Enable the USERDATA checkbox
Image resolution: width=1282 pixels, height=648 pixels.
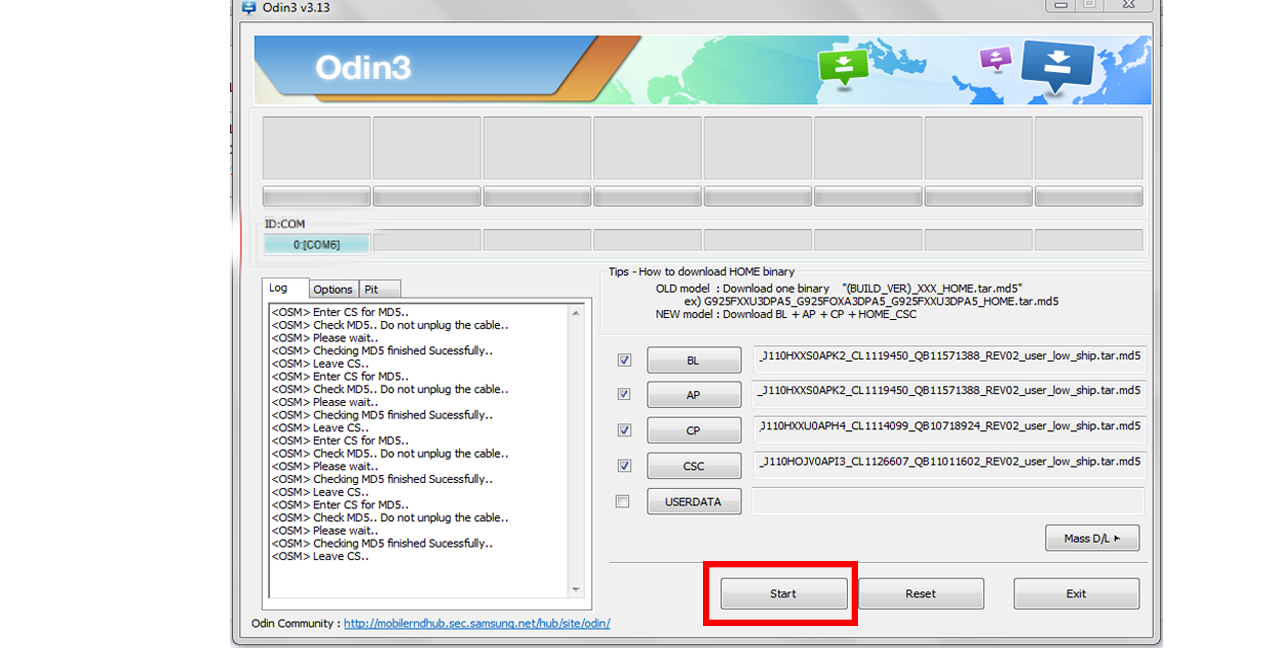pyautogui.click(x=623, y=501)
